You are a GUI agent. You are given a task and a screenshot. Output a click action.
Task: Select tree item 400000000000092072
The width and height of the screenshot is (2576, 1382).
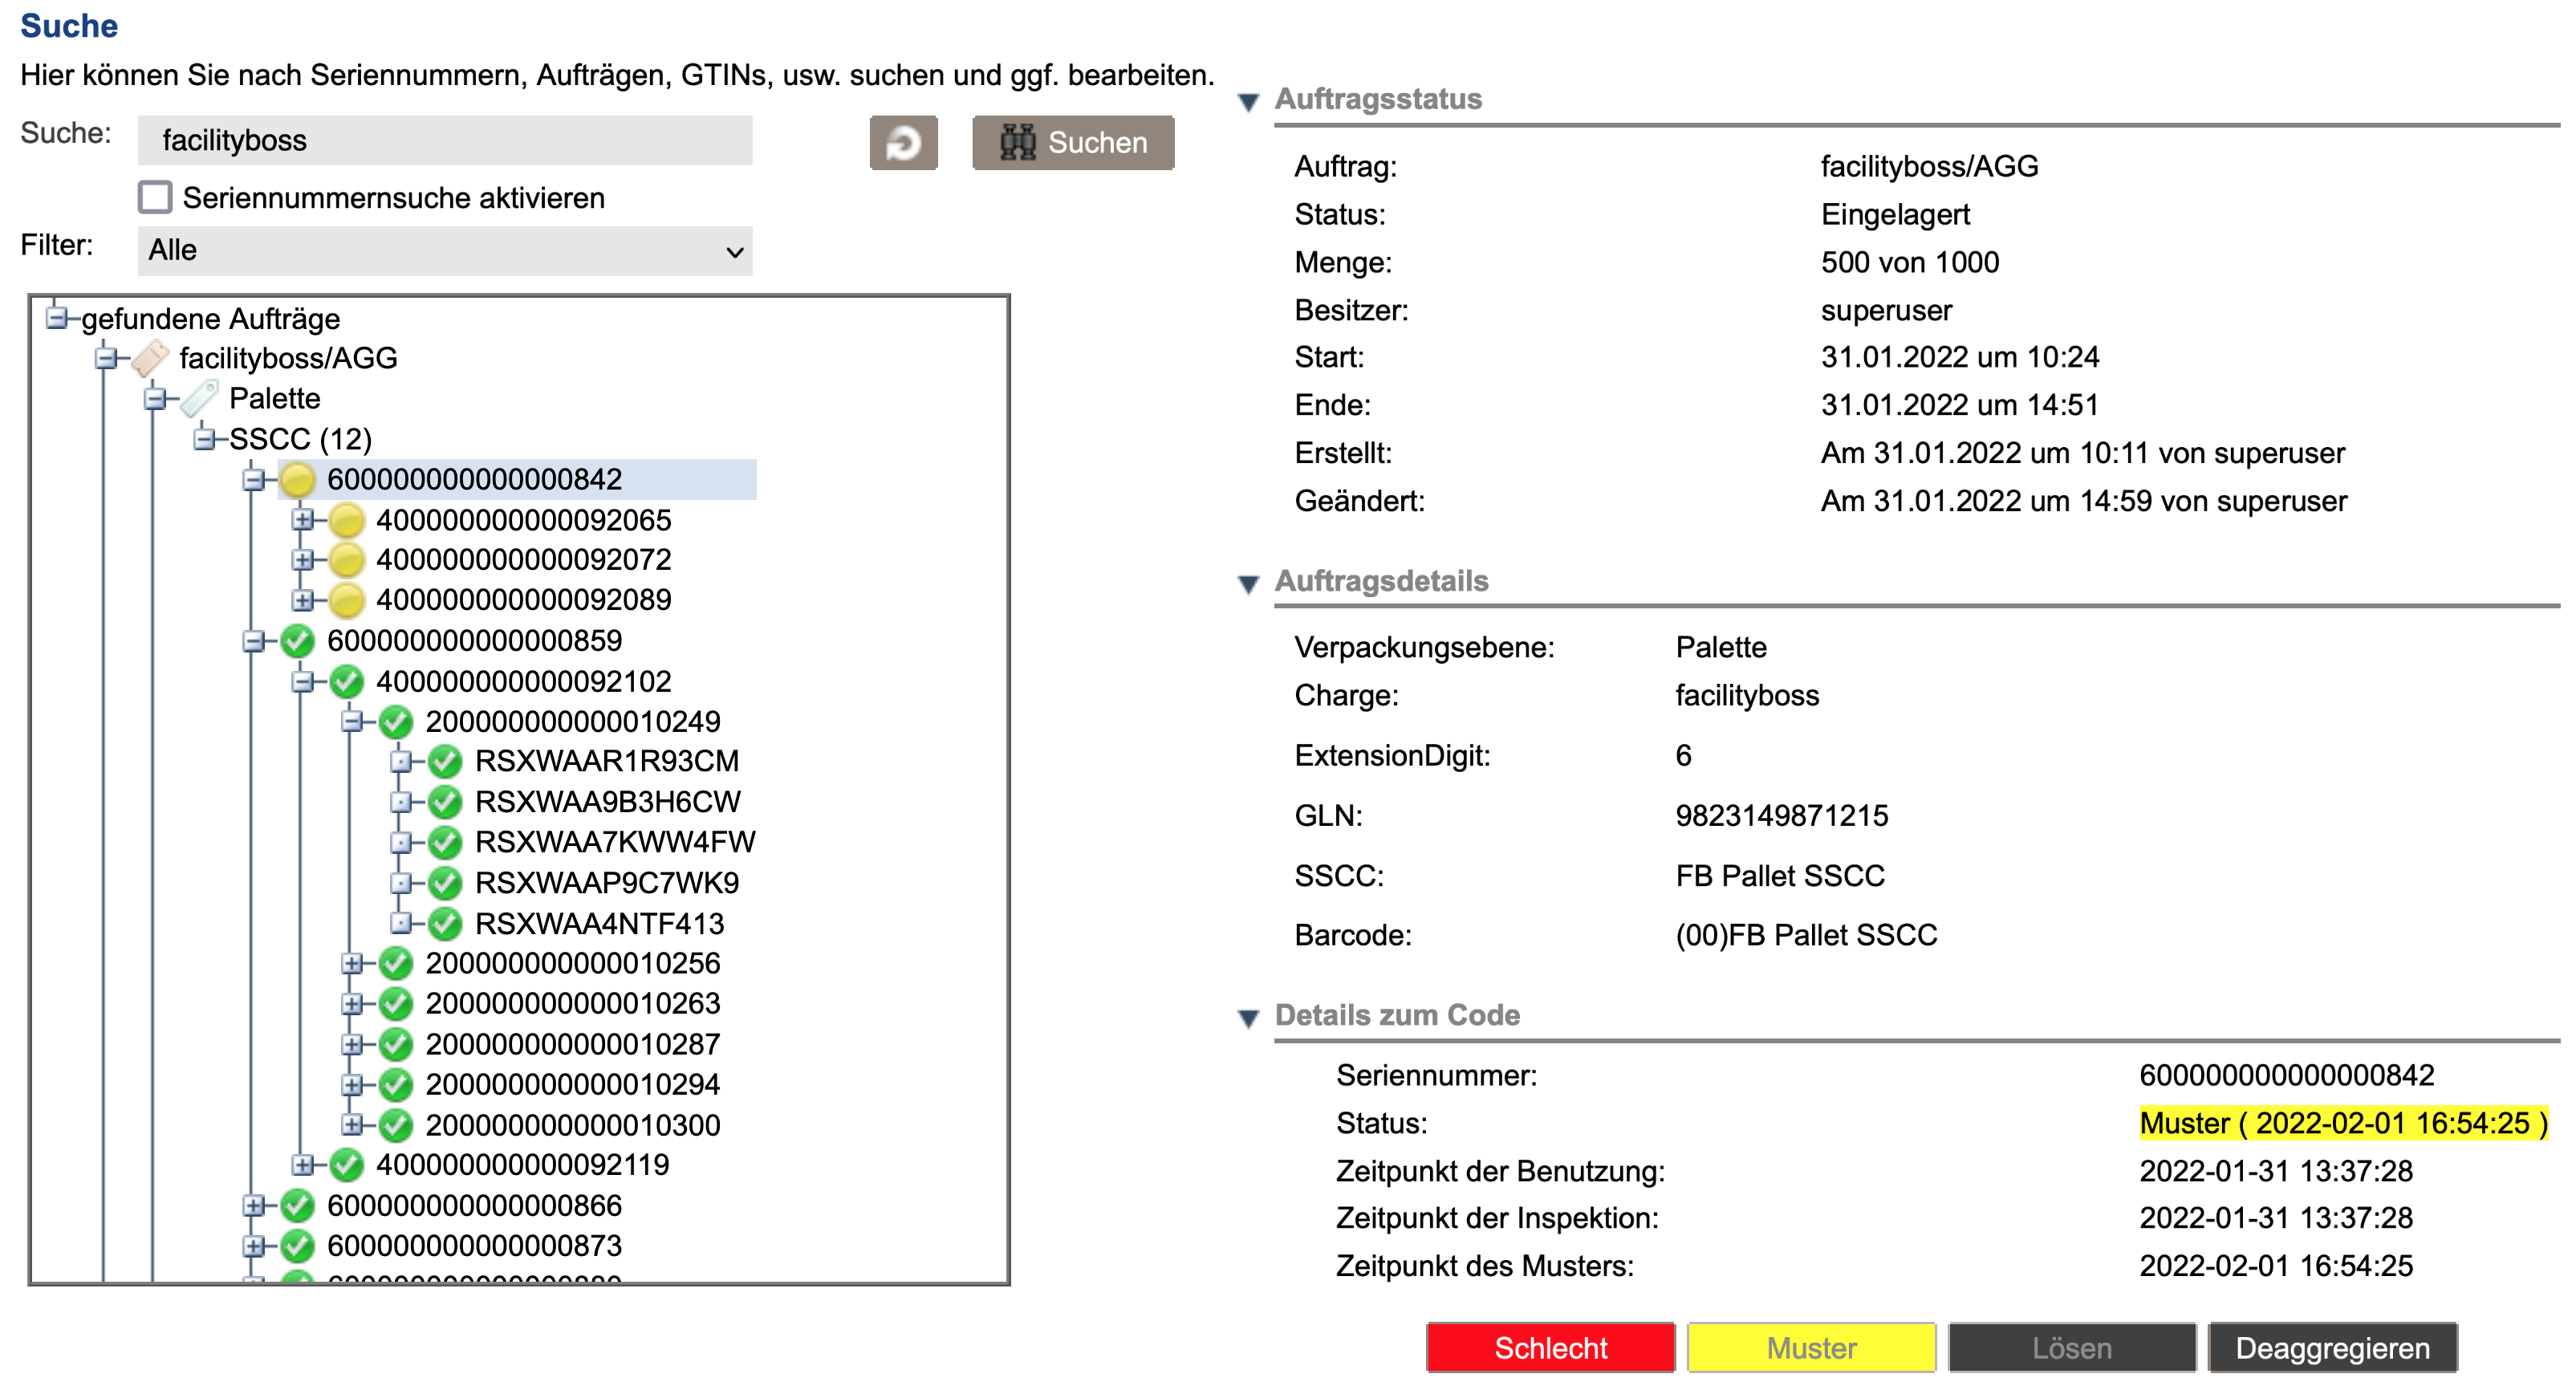pyautogui.click(x=523, y=559)
